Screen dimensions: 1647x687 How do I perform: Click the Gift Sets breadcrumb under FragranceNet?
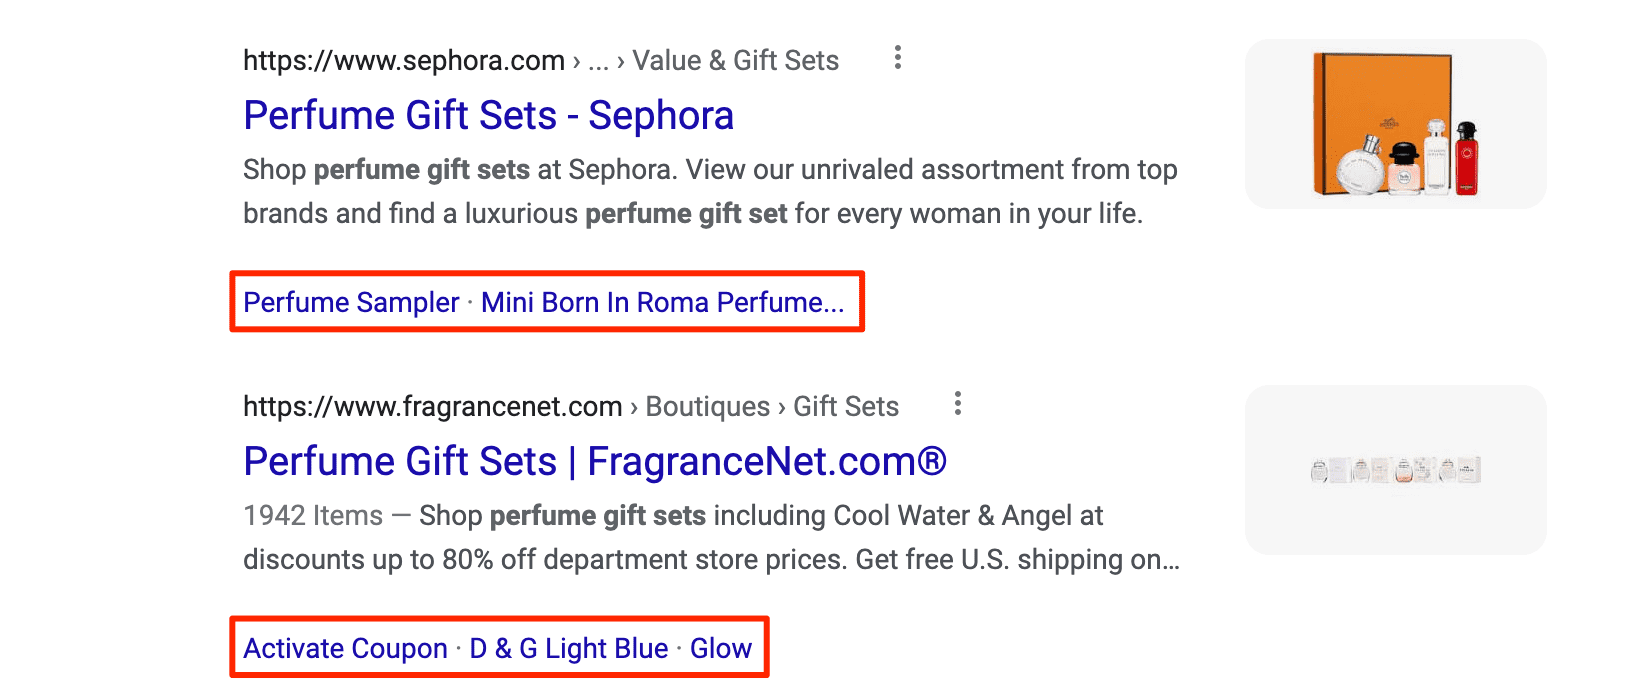[846, 407]
